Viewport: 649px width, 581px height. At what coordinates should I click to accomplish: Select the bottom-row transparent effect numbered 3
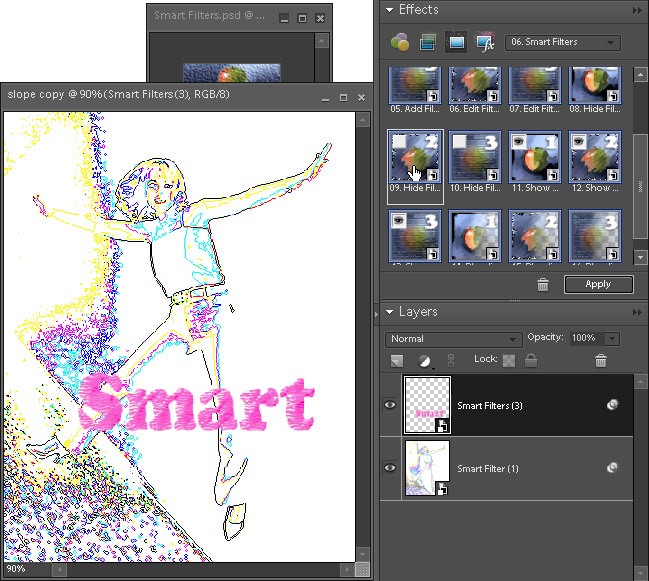pyautogui.click(x=595, y=236)
